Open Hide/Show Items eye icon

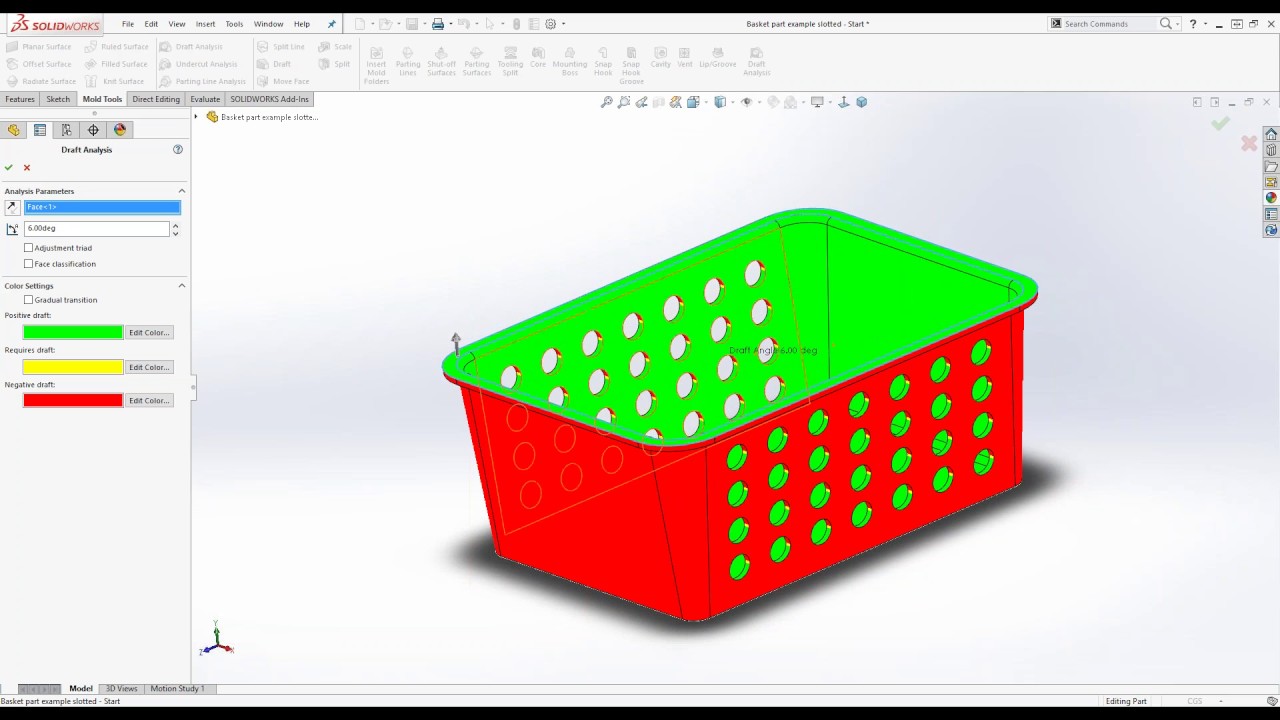tap(746, 102)
